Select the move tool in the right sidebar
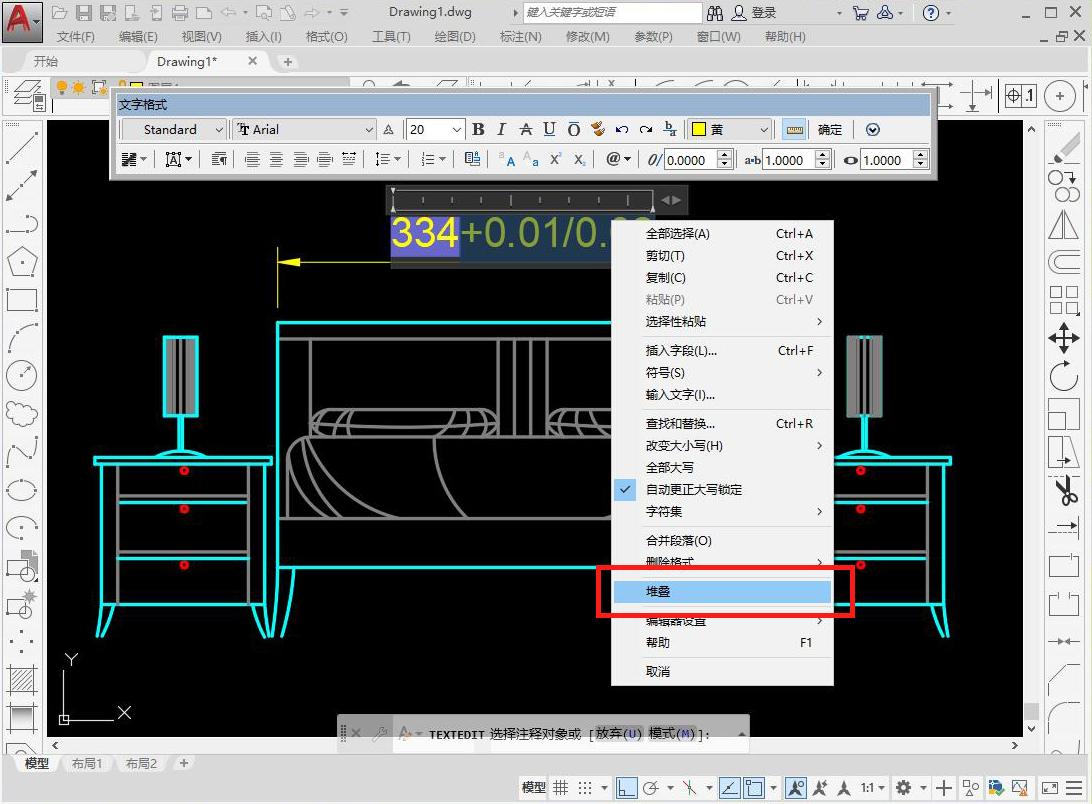This screenshot has height=804, width=1092. click(1064, 338)
